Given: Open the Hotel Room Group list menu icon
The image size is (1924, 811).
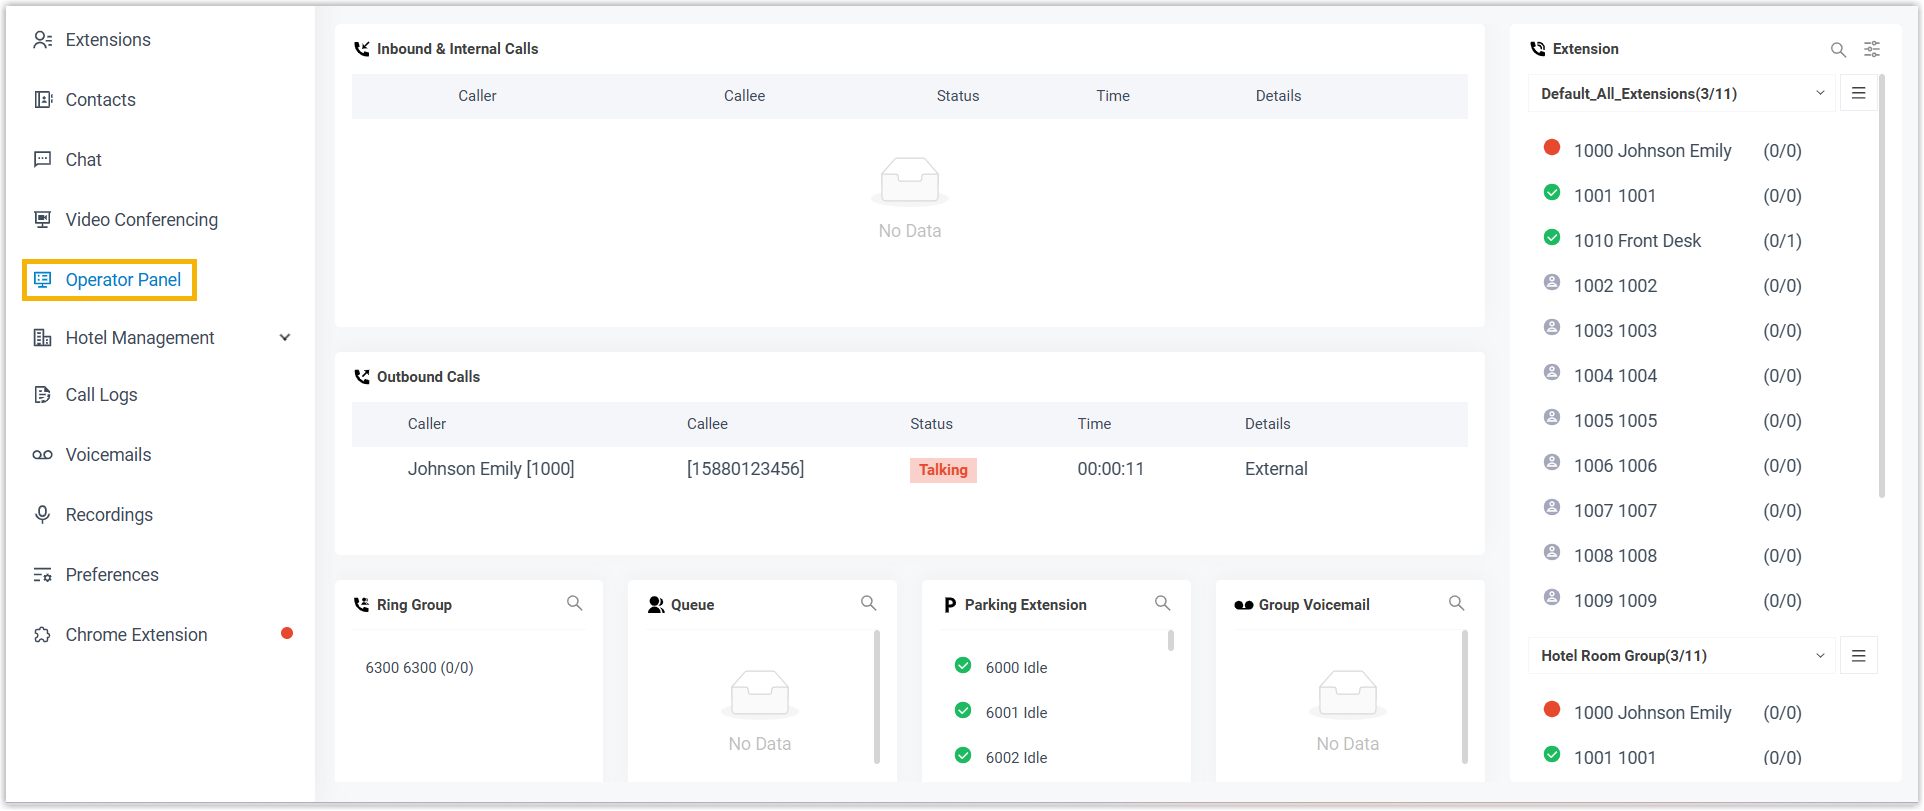Looking at the screenshot, I should coord(1858,656).
